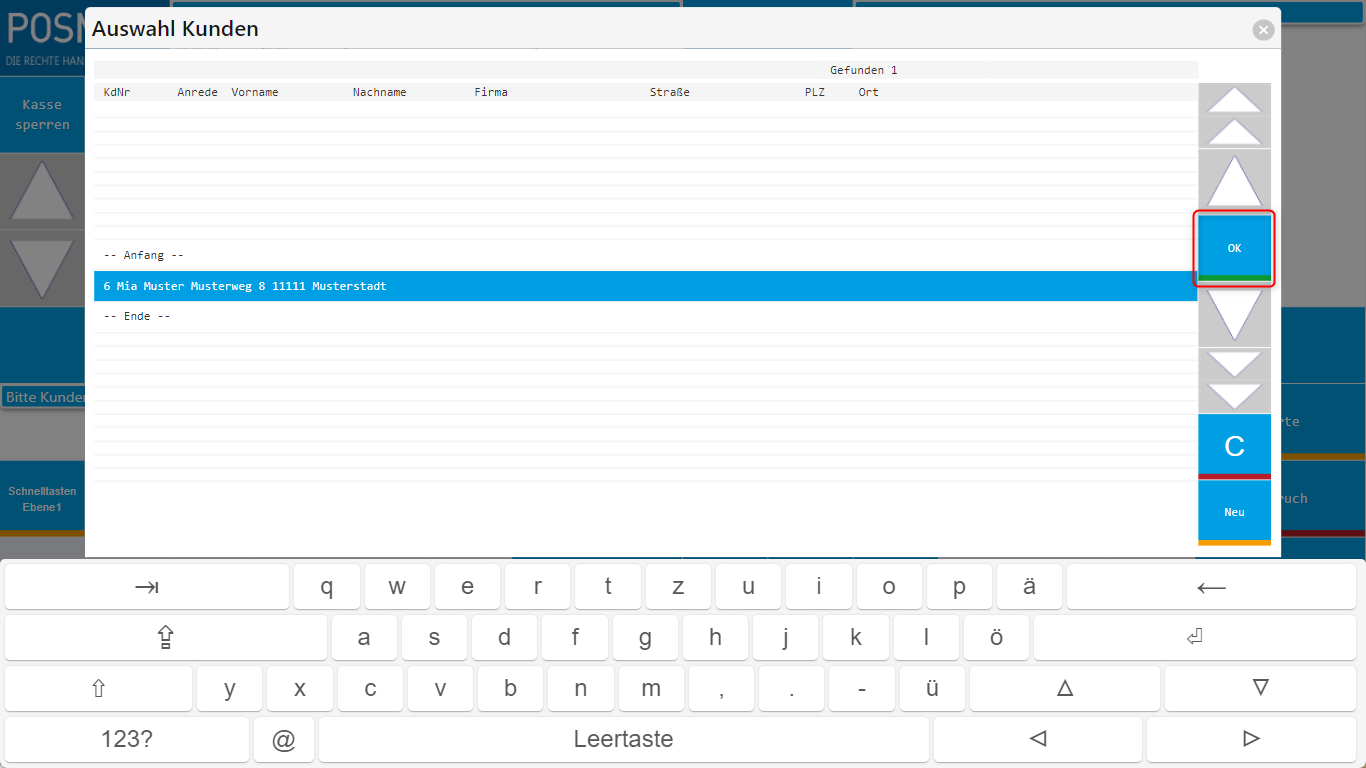Click the Nachname column header
This screenshot has width=1366, height=768.
[x=379, y=92]
